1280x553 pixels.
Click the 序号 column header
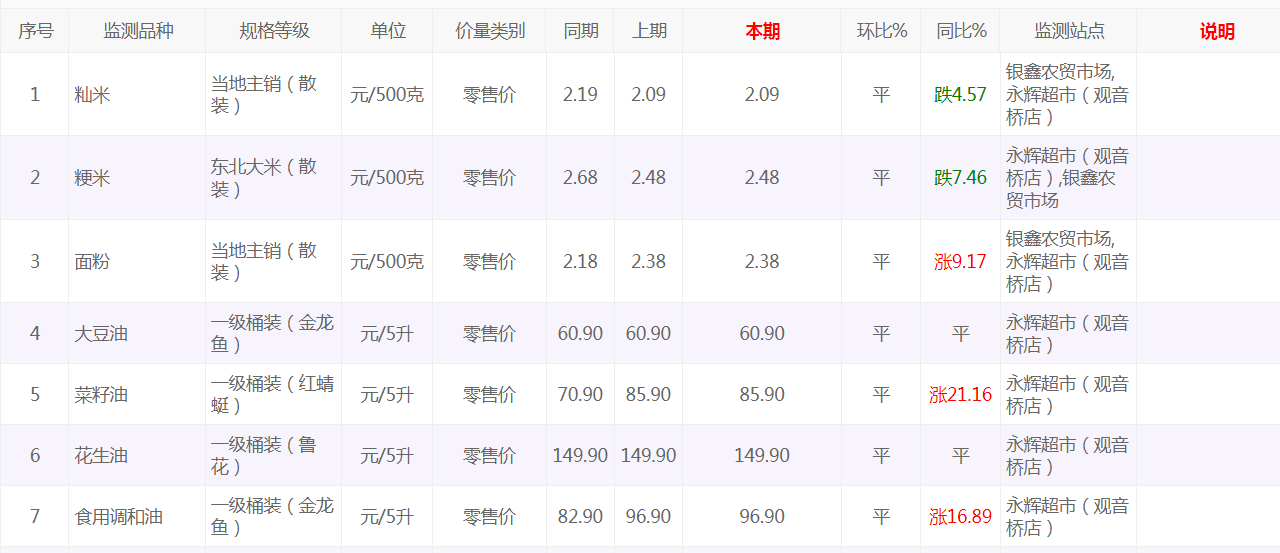tap(35, 31)
